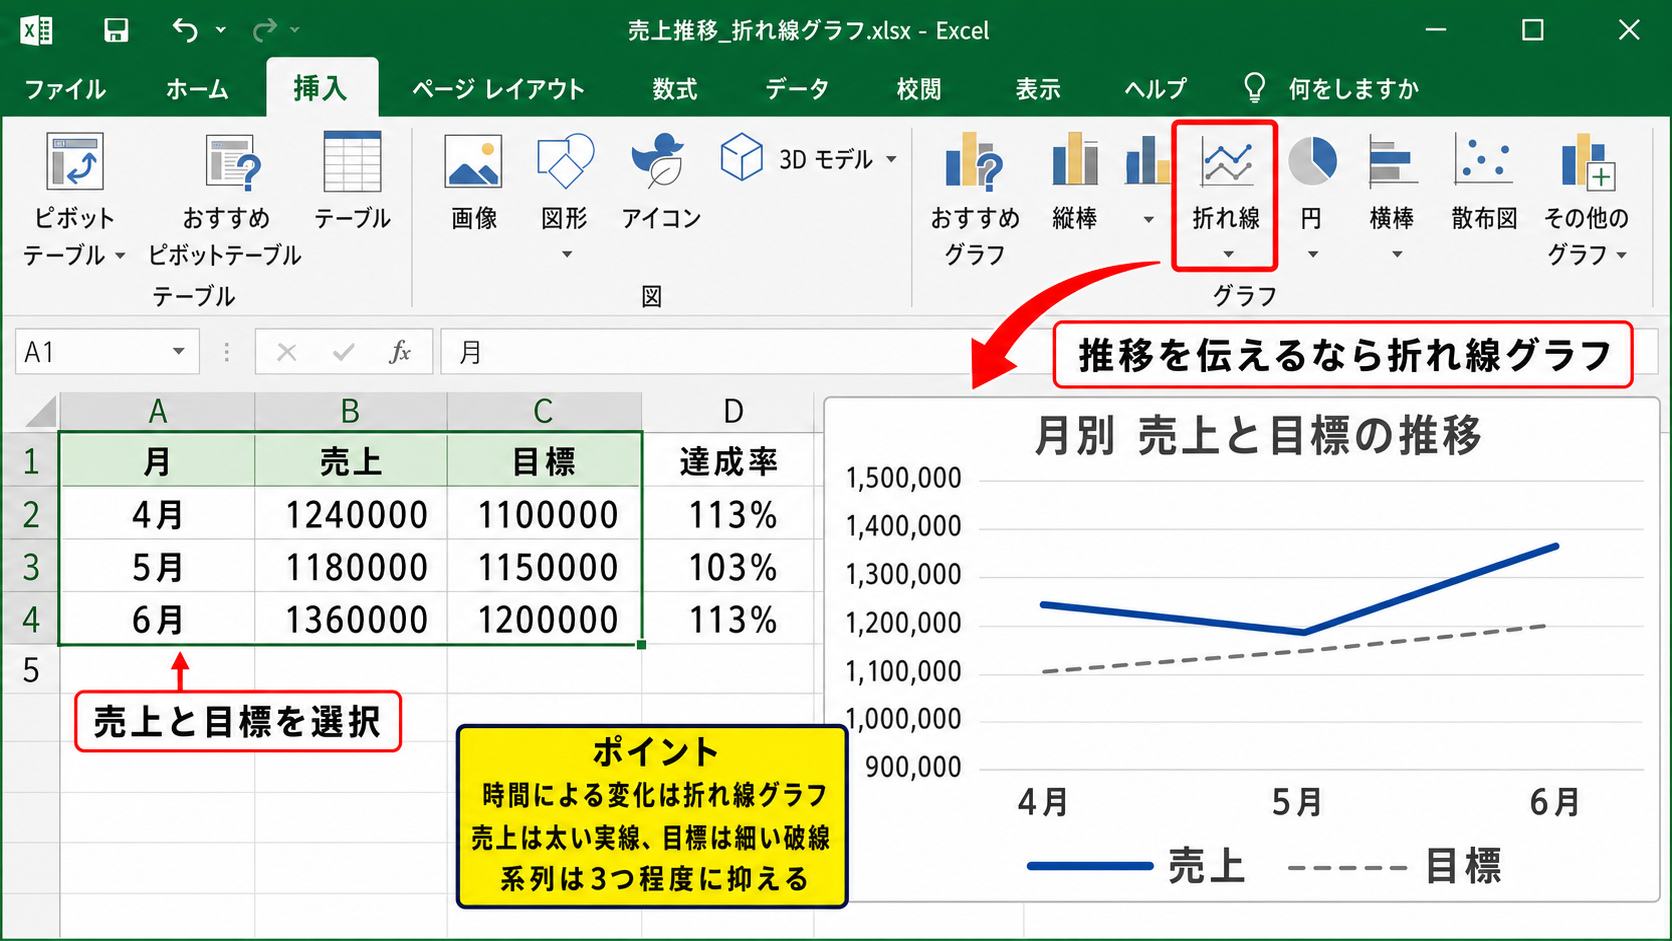Click the 売上 legend entry
The height and width of the screenshot is (941, 1672).
pyautogui.click(x=1138, y=866)
